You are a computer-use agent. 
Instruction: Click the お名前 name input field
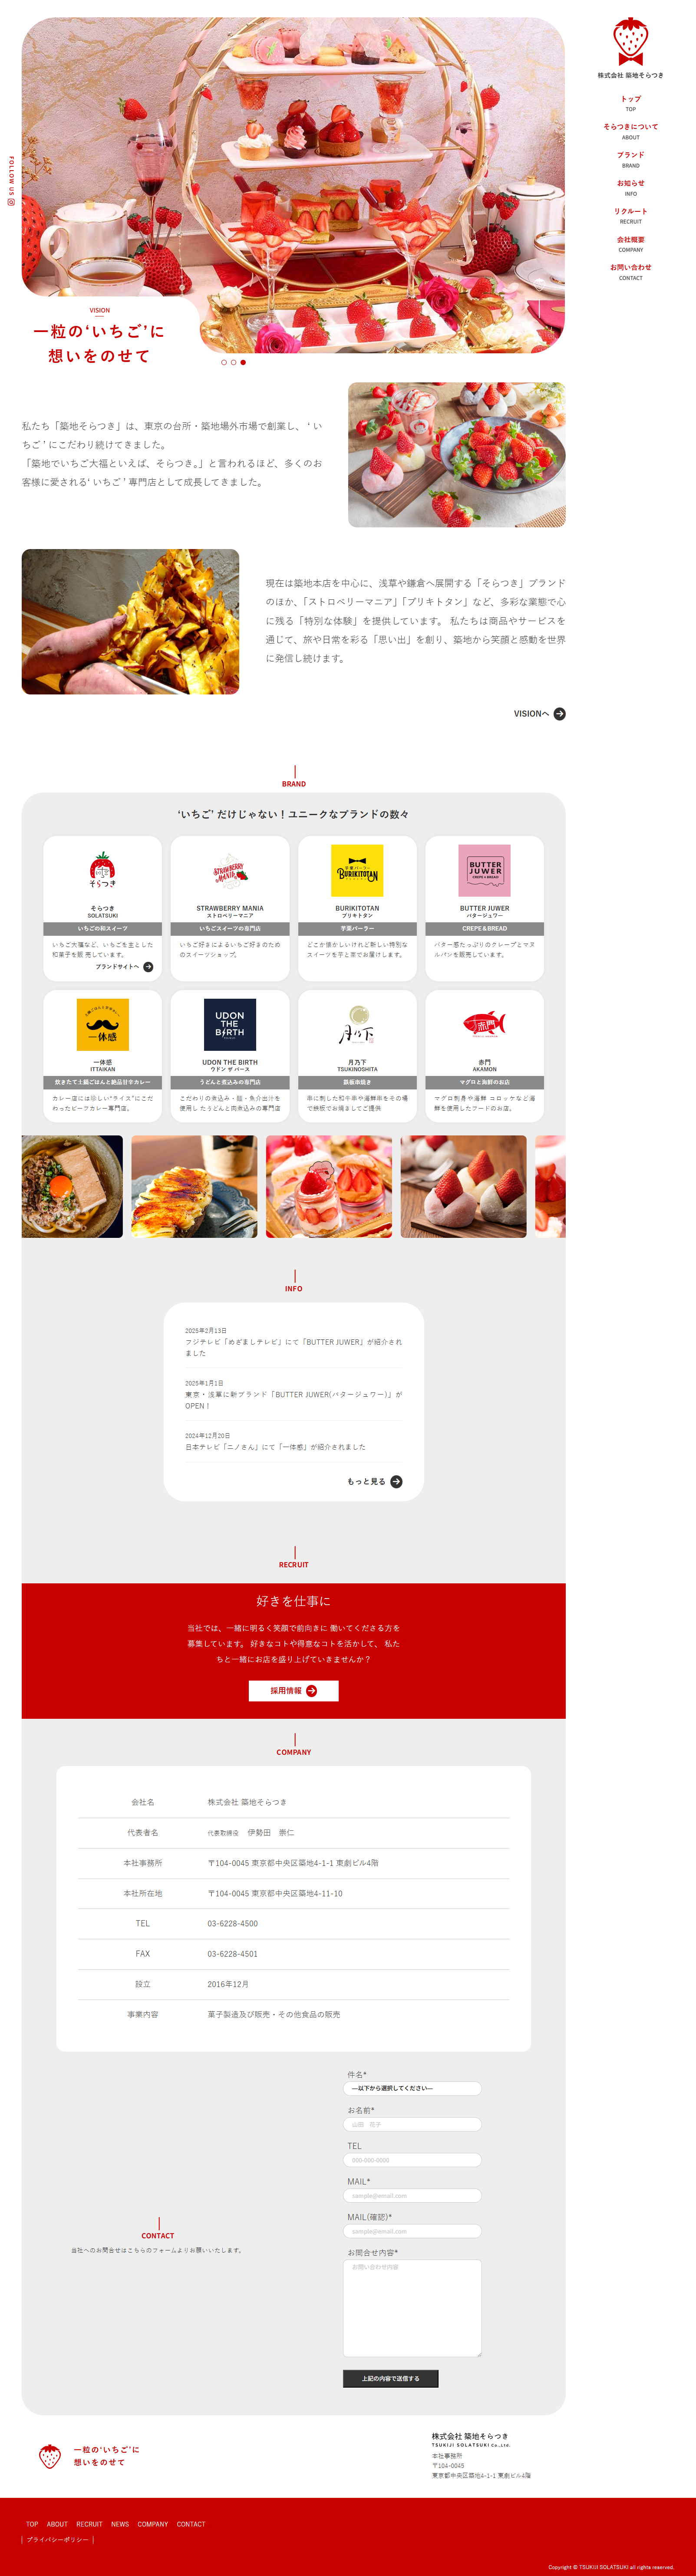(412, 2124)
